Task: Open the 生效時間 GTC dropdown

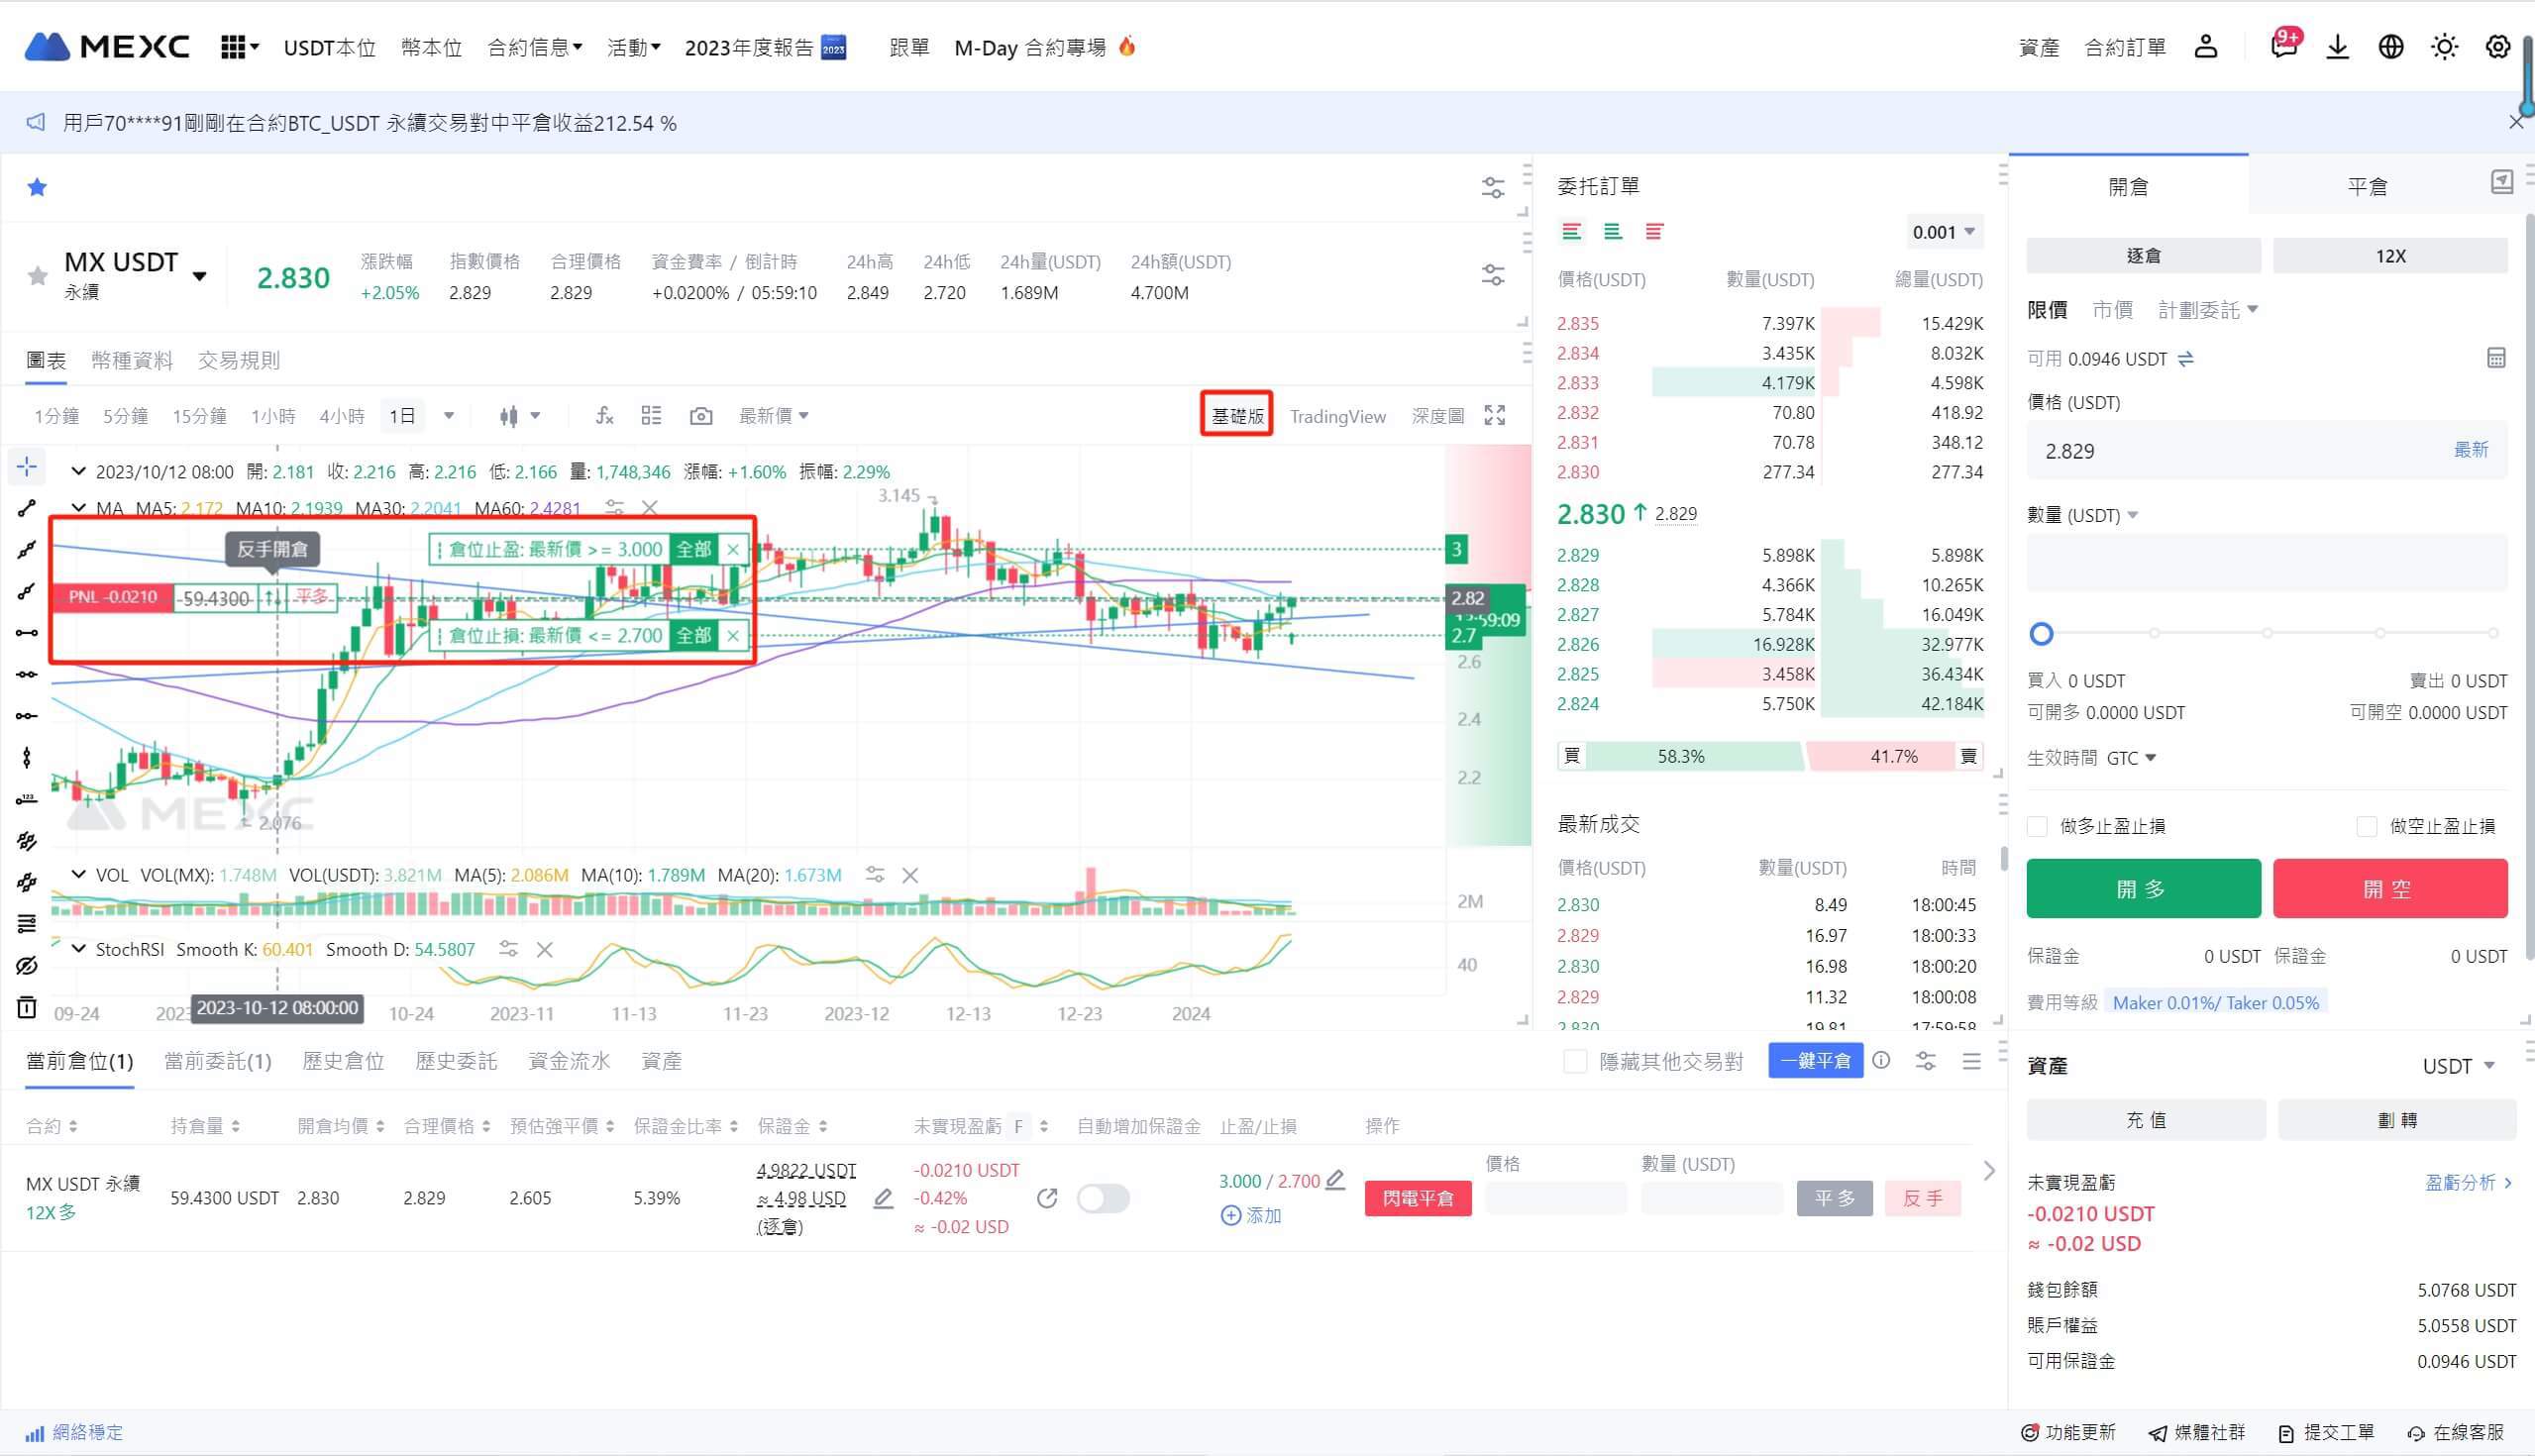Action: click(x=2131, y=758)
